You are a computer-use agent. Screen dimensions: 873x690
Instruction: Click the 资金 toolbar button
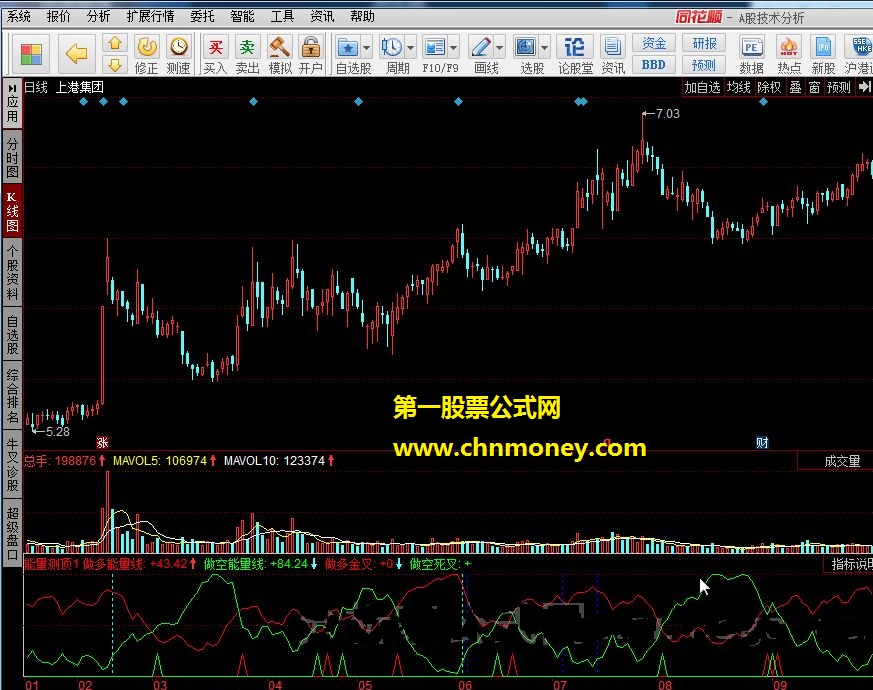pyautogui.click(x=654, y=43)
